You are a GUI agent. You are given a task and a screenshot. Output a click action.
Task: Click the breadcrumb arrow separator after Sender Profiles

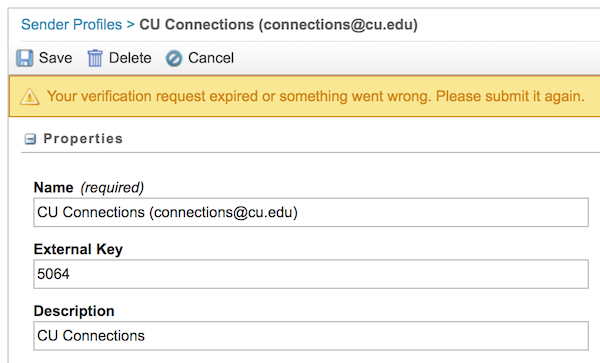(130, 25)
